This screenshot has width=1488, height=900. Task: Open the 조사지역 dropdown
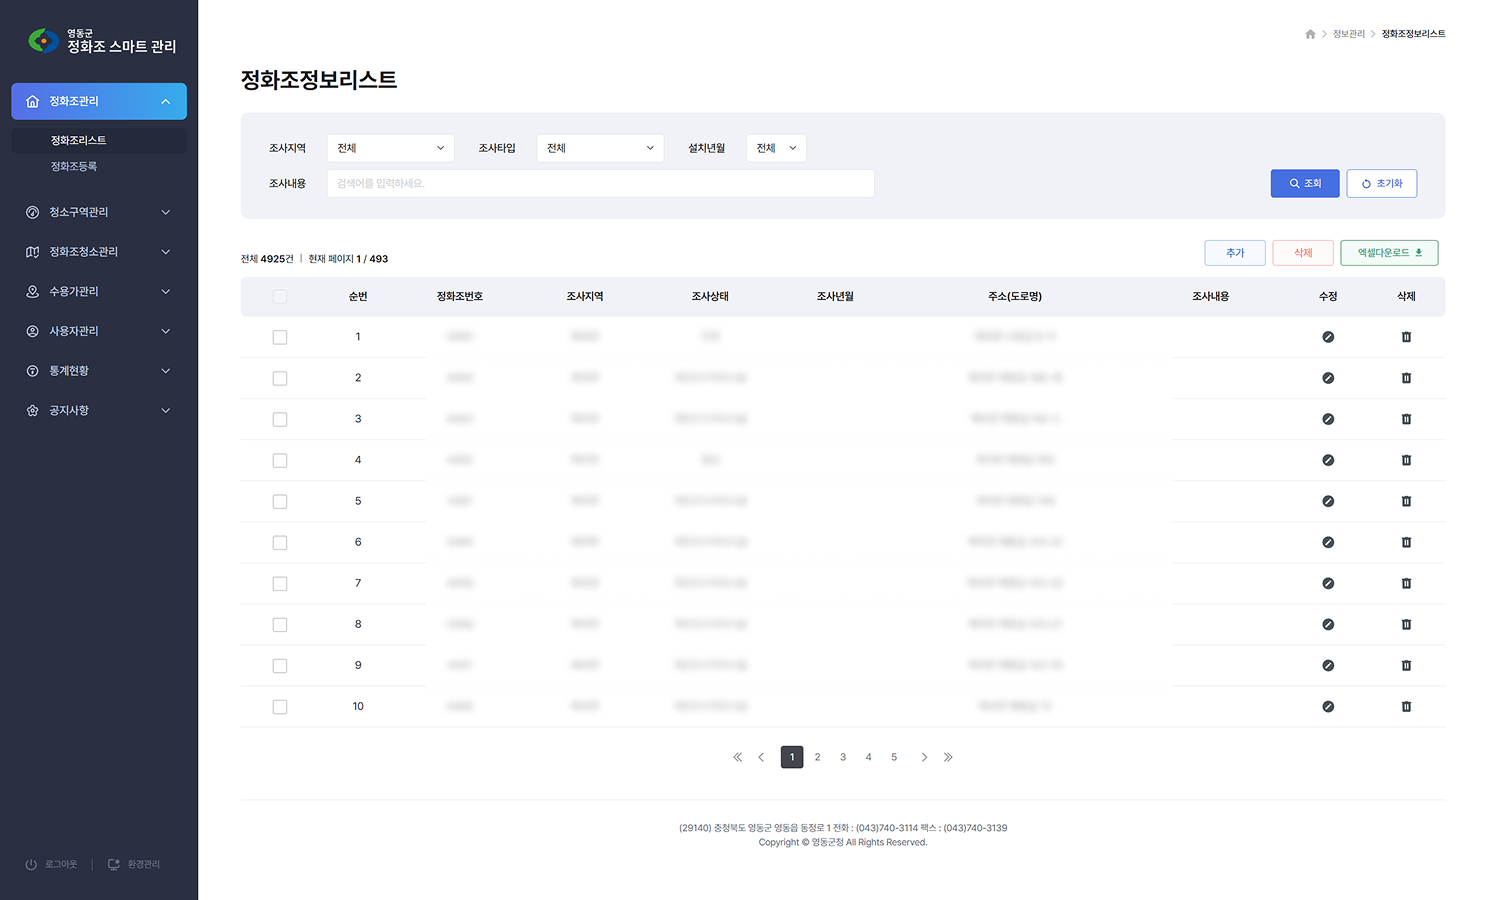tap(390, 148)
